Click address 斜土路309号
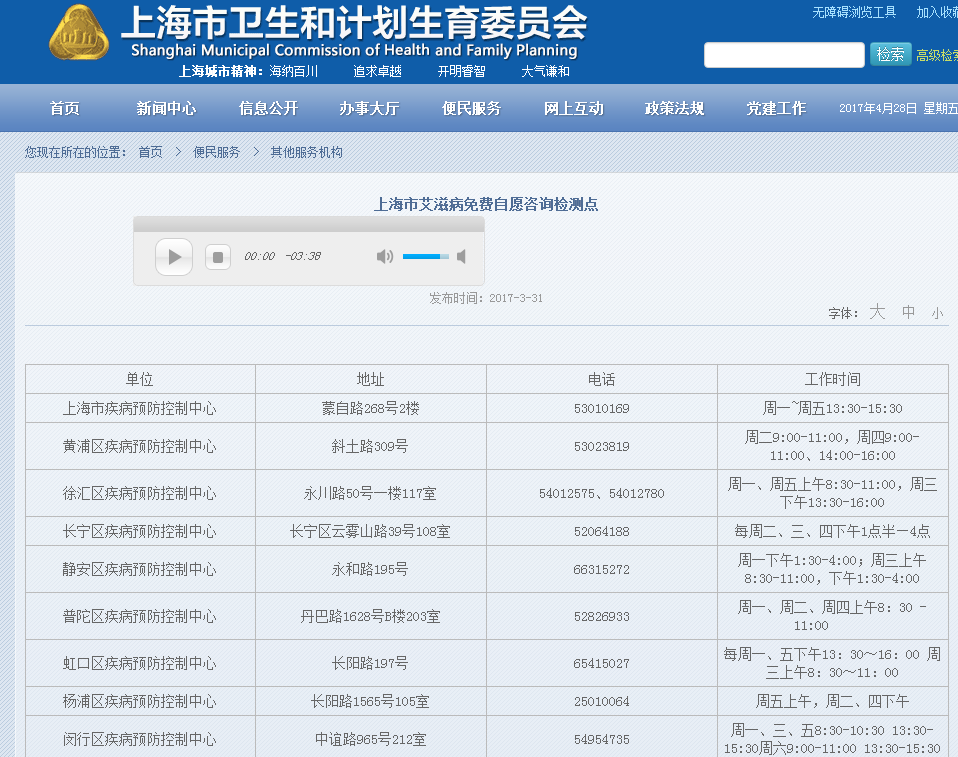The image size is (958, 757). 370,446
